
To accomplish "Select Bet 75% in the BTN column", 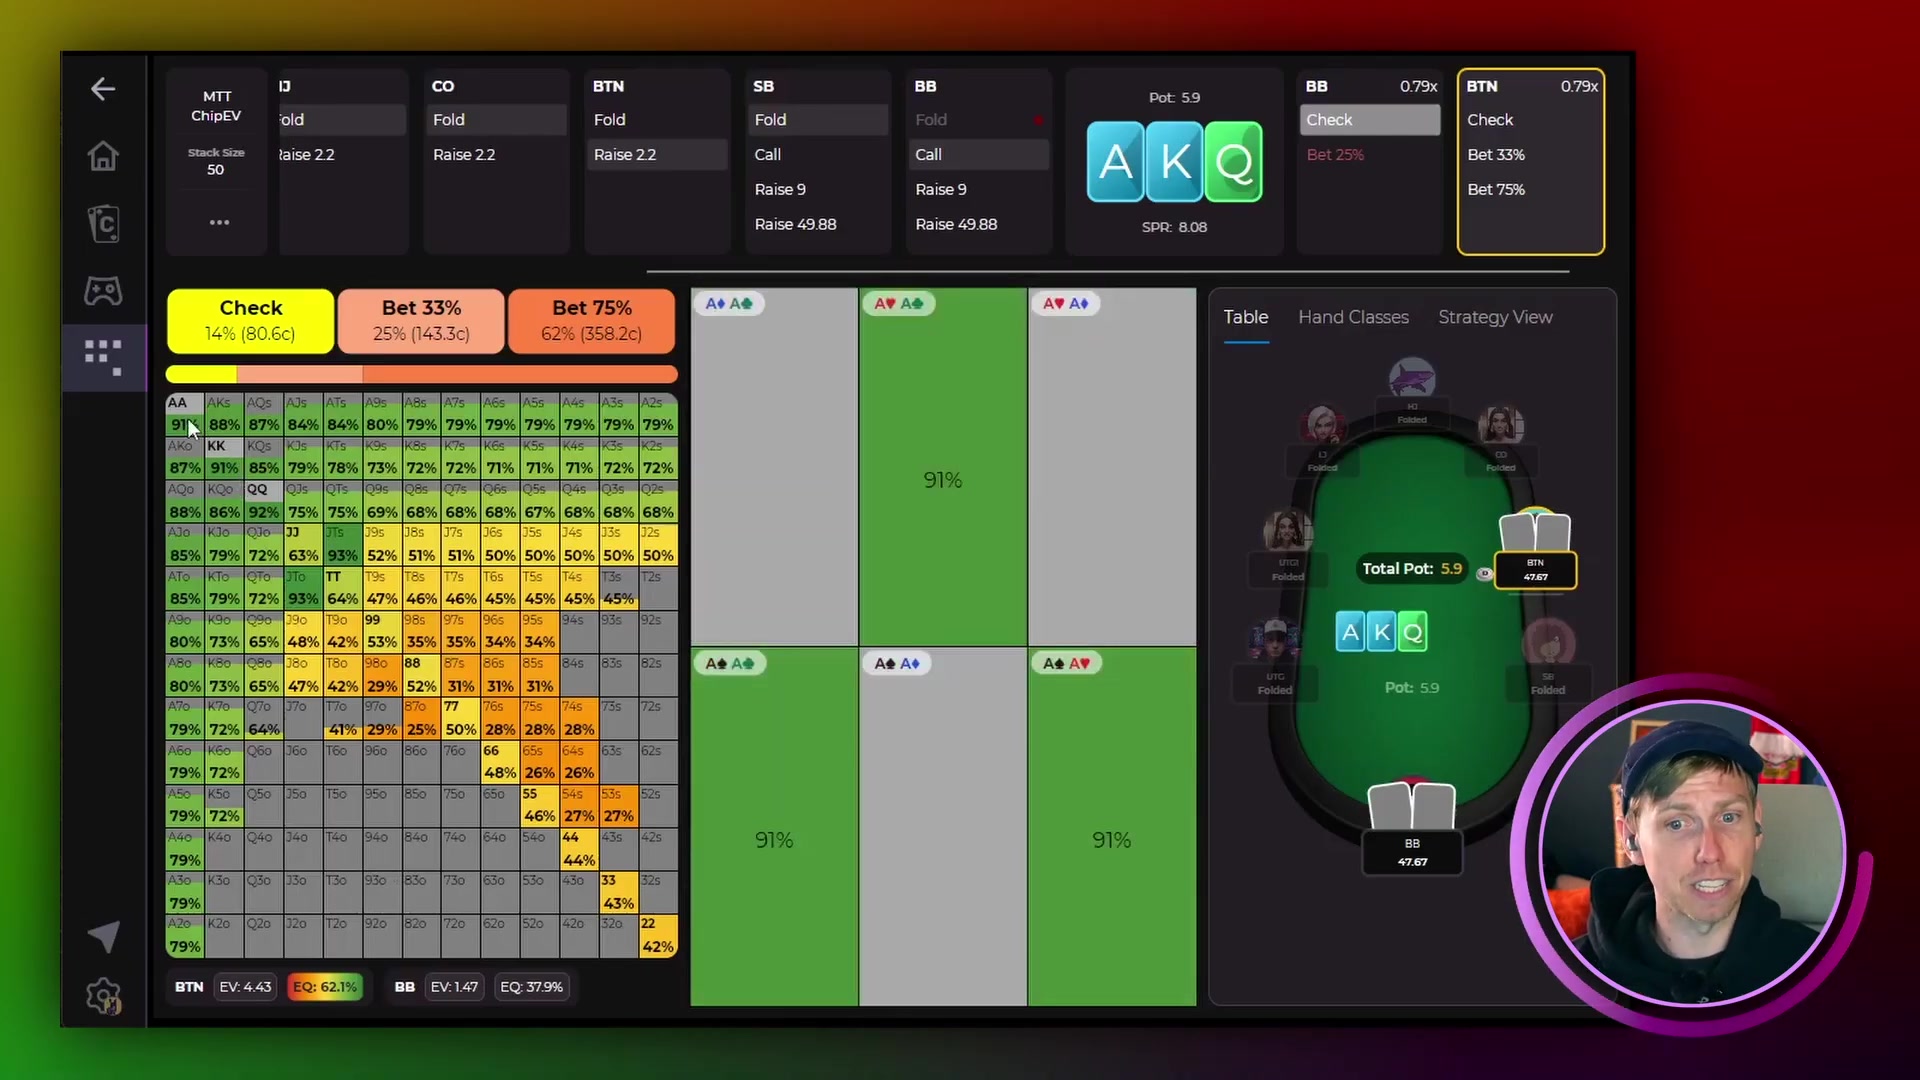I will tap(1531, 190).
